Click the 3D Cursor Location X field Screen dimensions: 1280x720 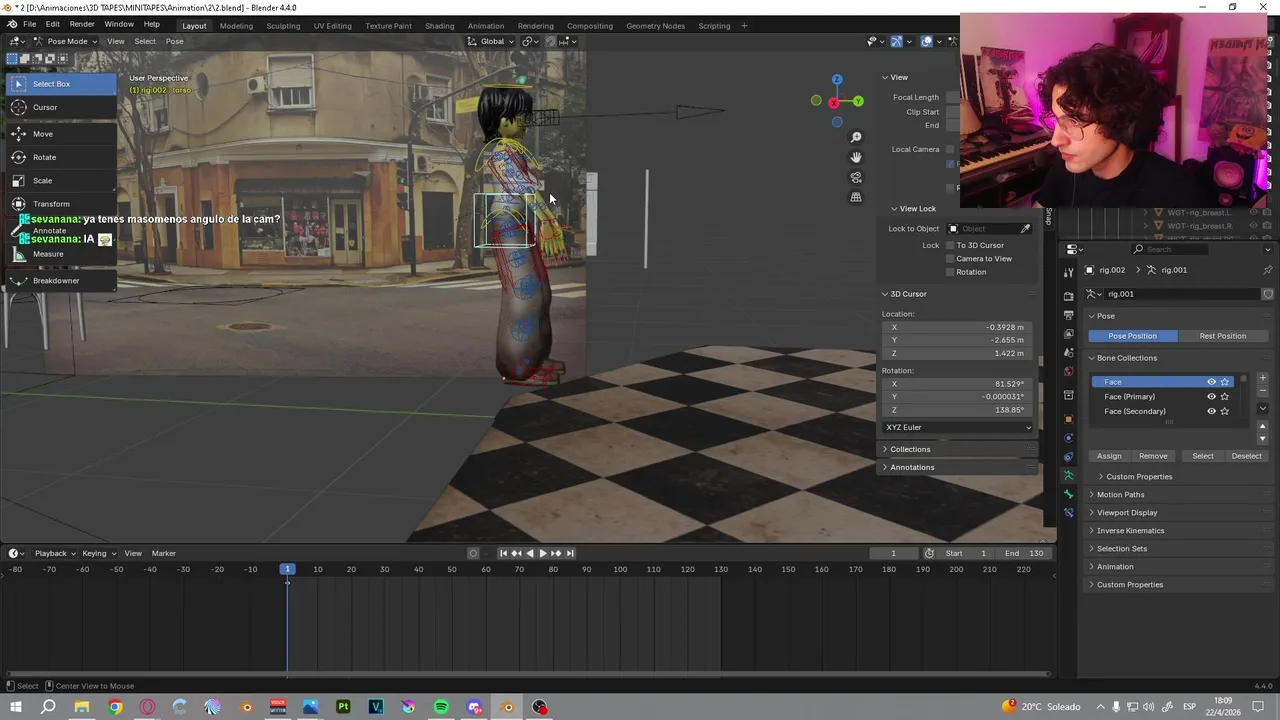pyautogui.click(x=957, y=327)
